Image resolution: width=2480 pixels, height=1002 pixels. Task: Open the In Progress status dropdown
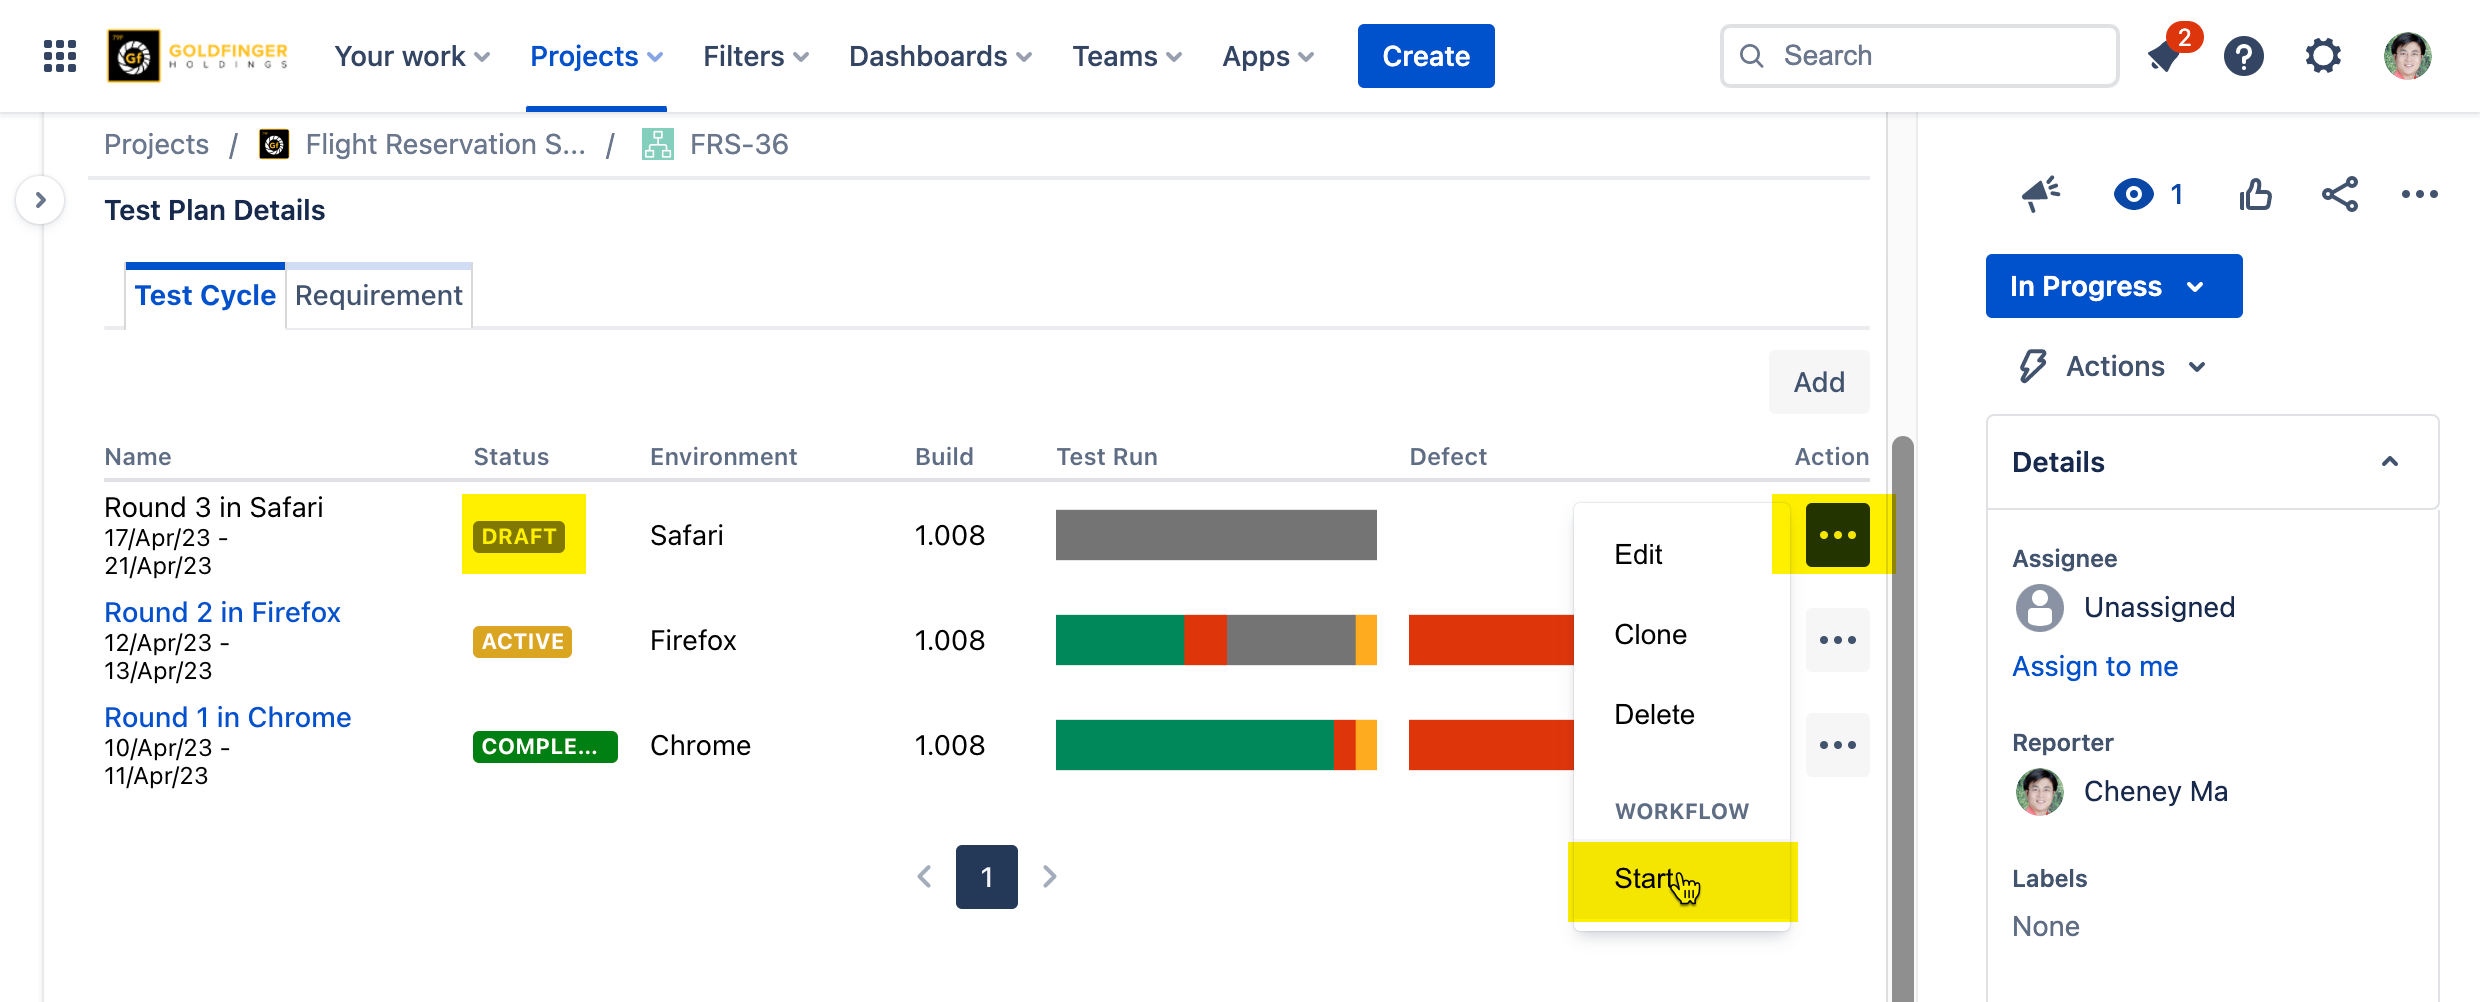(x=2113, y=286)
